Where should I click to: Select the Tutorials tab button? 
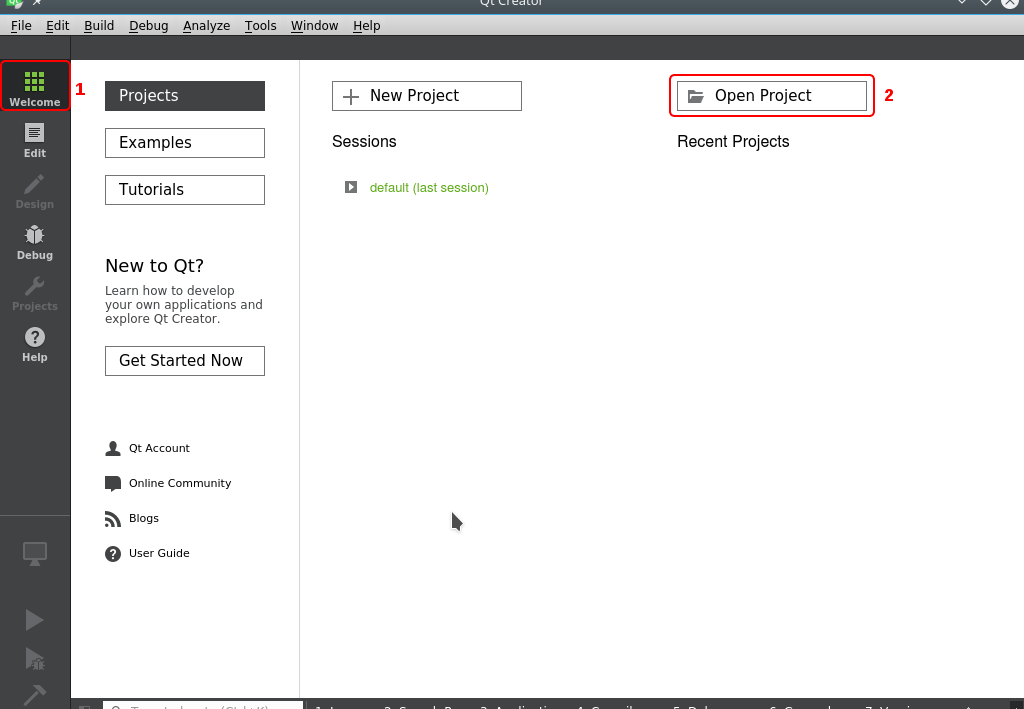click(185, 190)
